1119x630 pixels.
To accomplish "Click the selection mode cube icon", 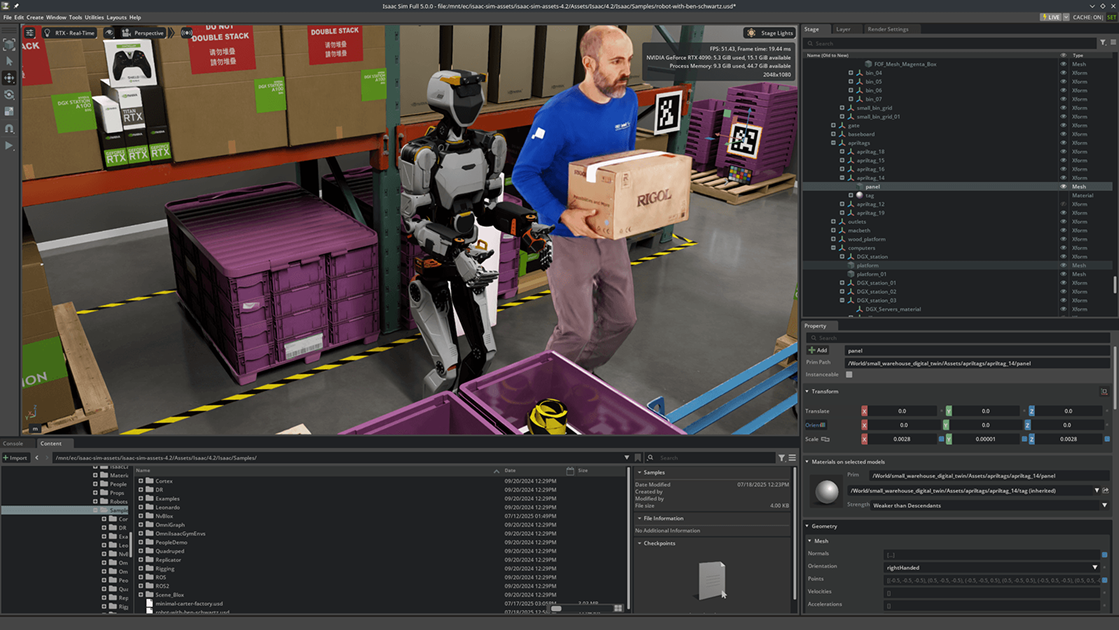I will coord(9,44).
